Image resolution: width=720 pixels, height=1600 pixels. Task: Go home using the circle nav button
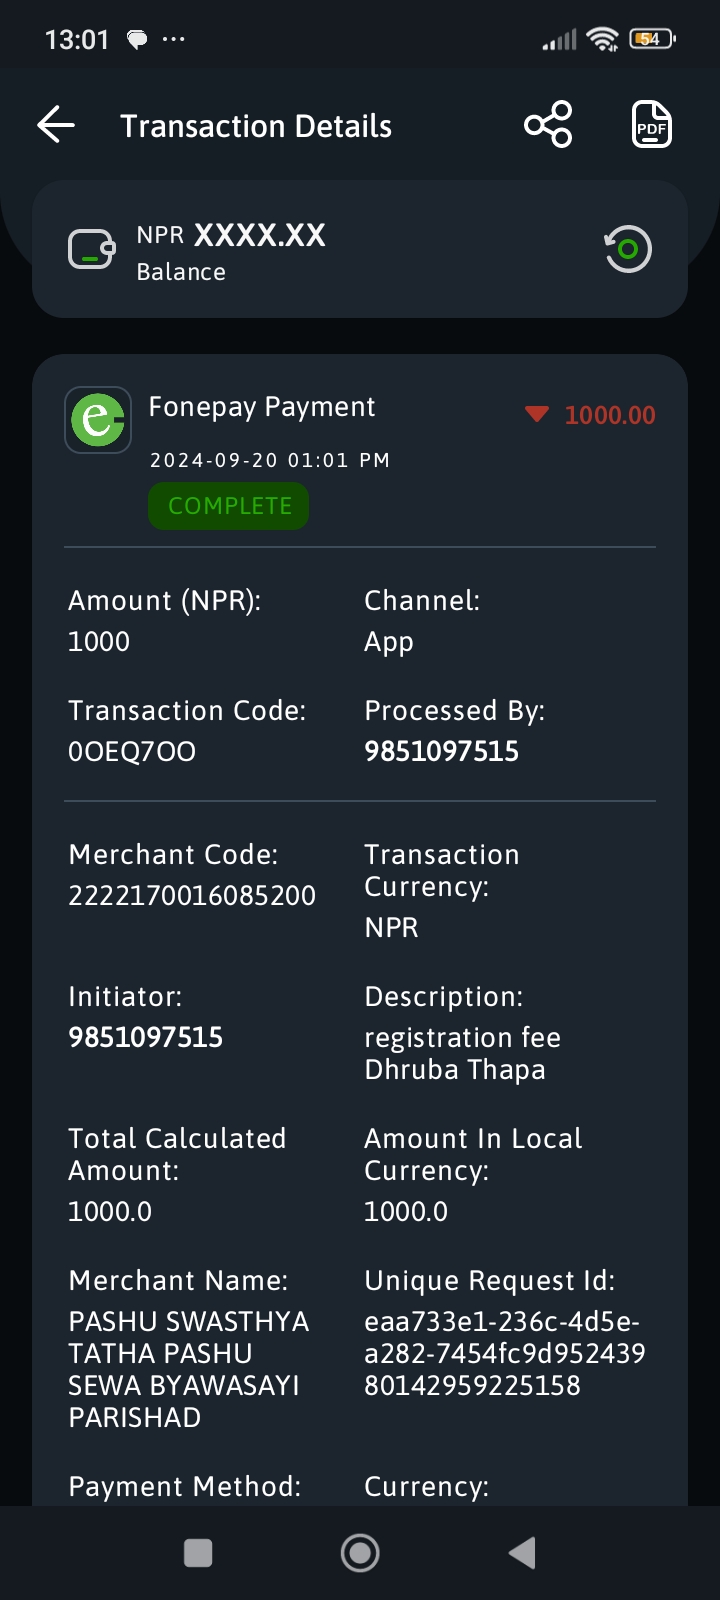pos(360,1553)
